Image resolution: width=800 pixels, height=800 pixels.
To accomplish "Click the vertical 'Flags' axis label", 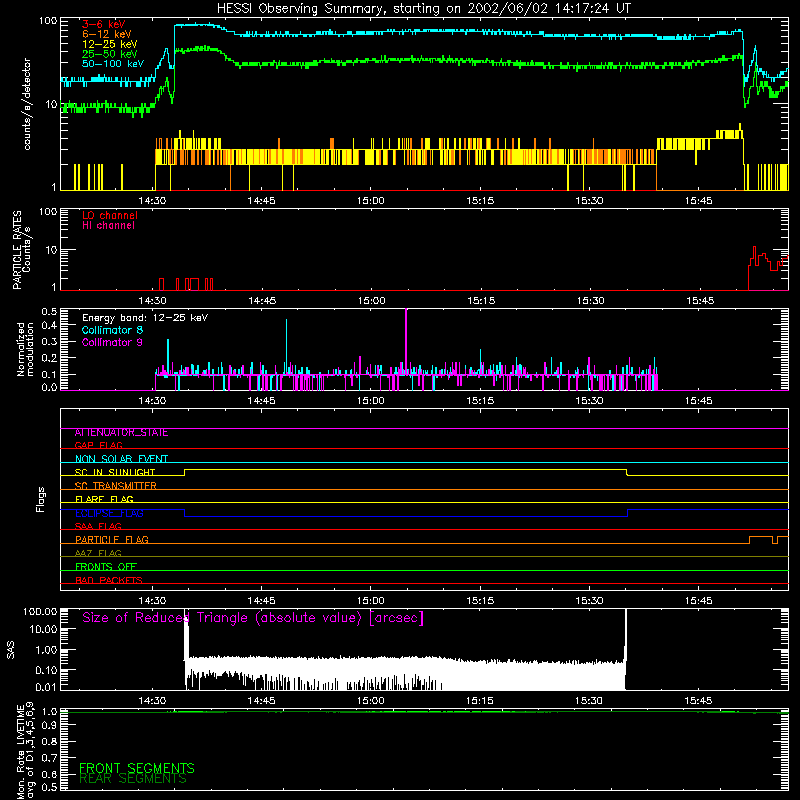I will coord(40,500).
